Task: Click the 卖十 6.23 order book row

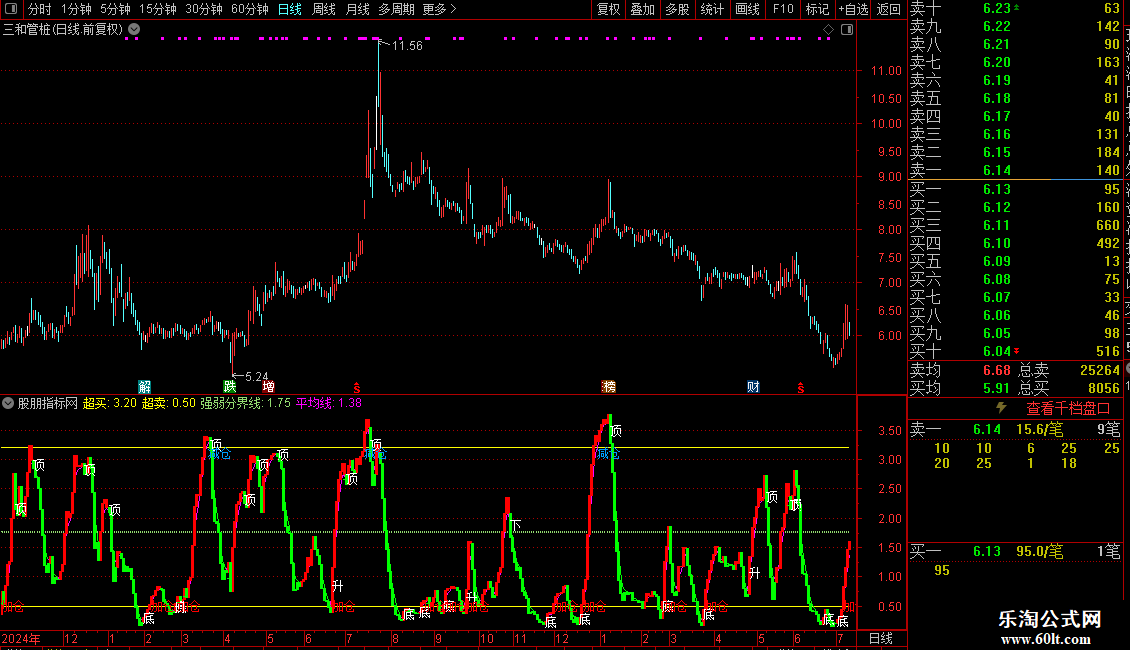Action: pyautogui.click(x=1015, y=9)
